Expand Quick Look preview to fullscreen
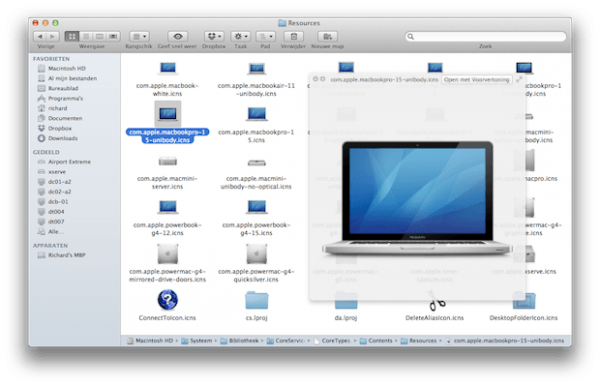600x386 pixels. point(519,79)
